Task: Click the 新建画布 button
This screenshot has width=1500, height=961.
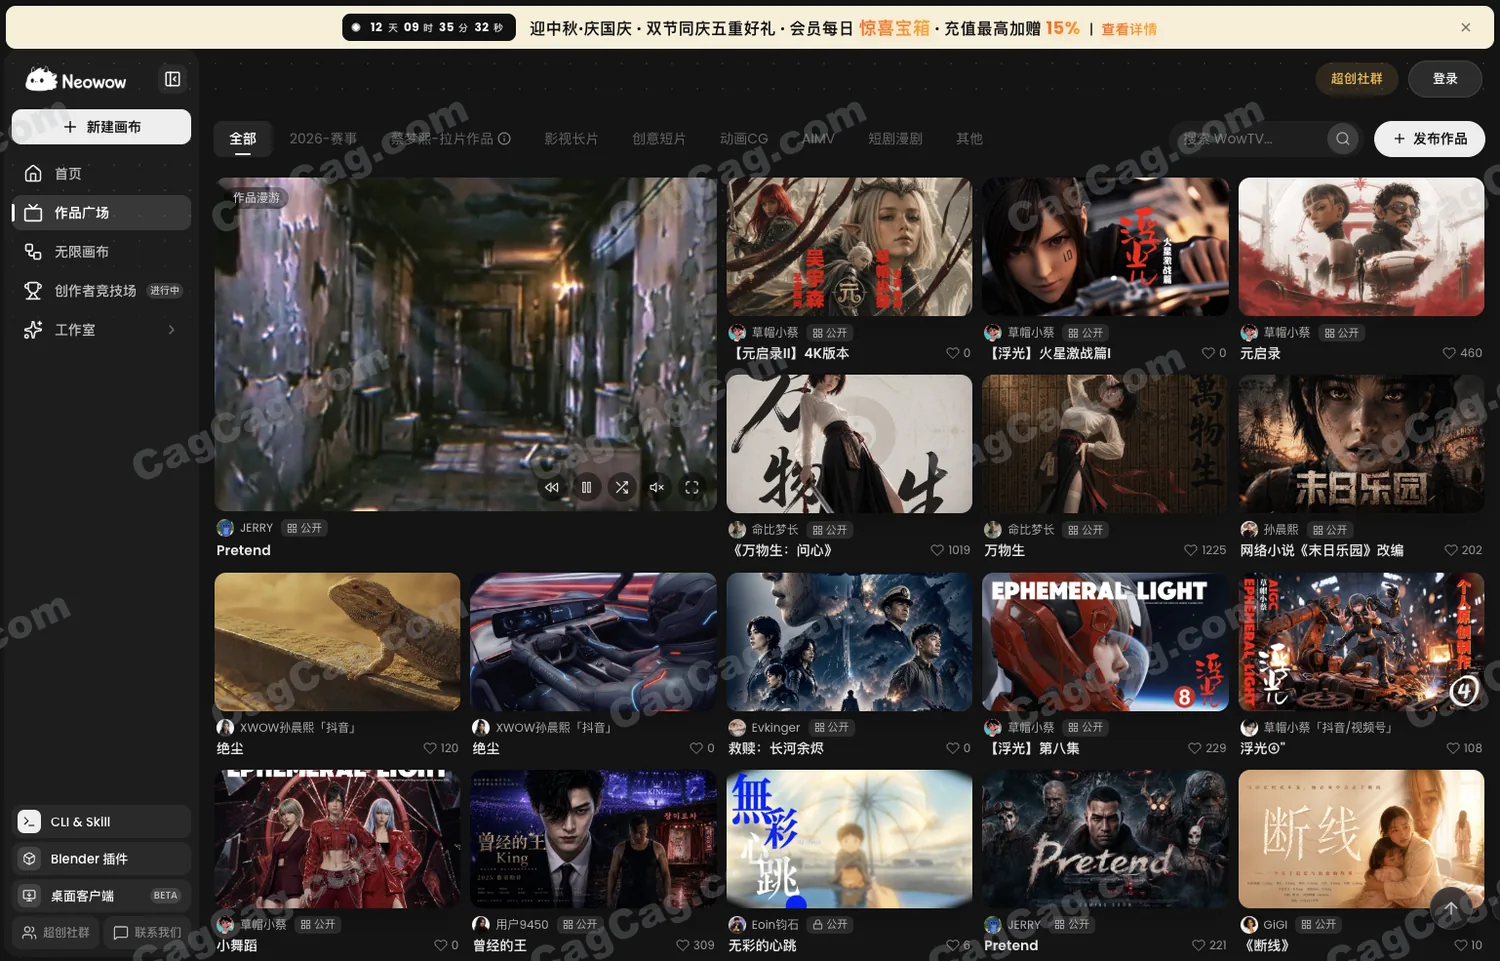Action: pyautogui.click(x=101, y=127)
